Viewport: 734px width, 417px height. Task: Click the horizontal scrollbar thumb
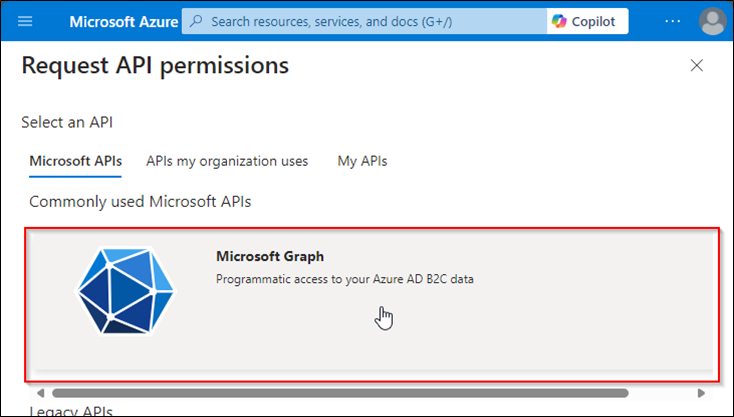point(340,393)
